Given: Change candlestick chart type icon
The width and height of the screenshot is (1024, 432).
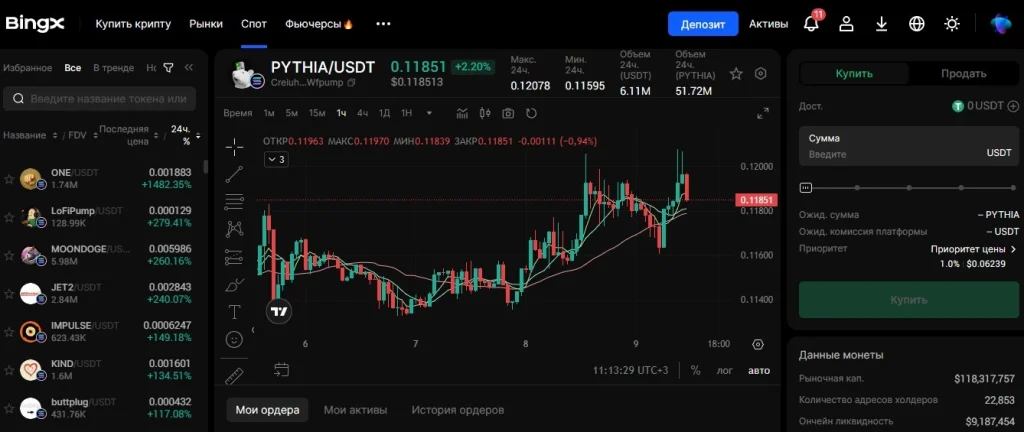Looking at the screenshot, I should pos(485,113).
